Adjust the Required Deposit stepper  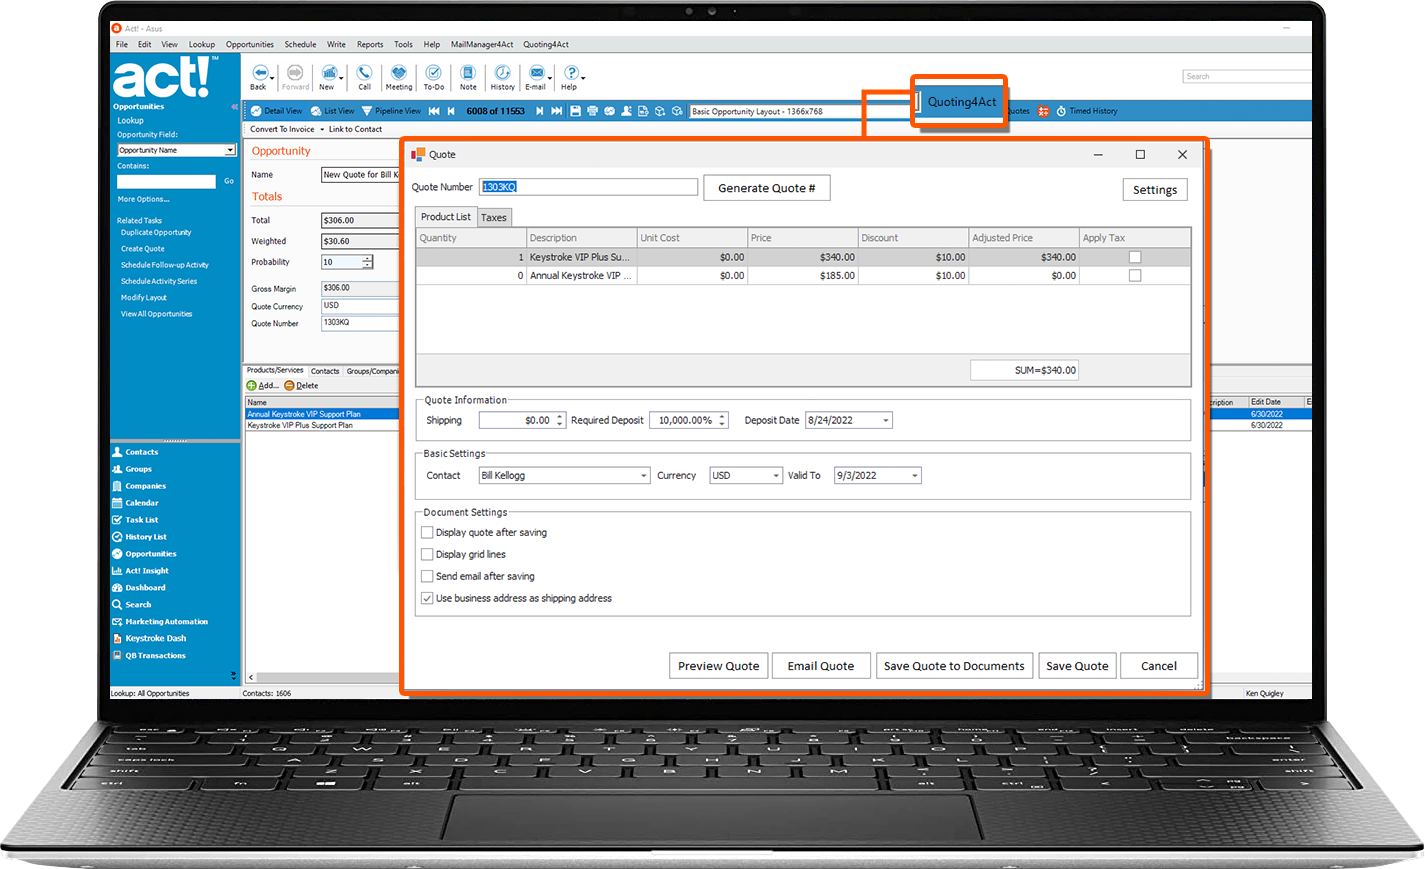tap(722, 420)
